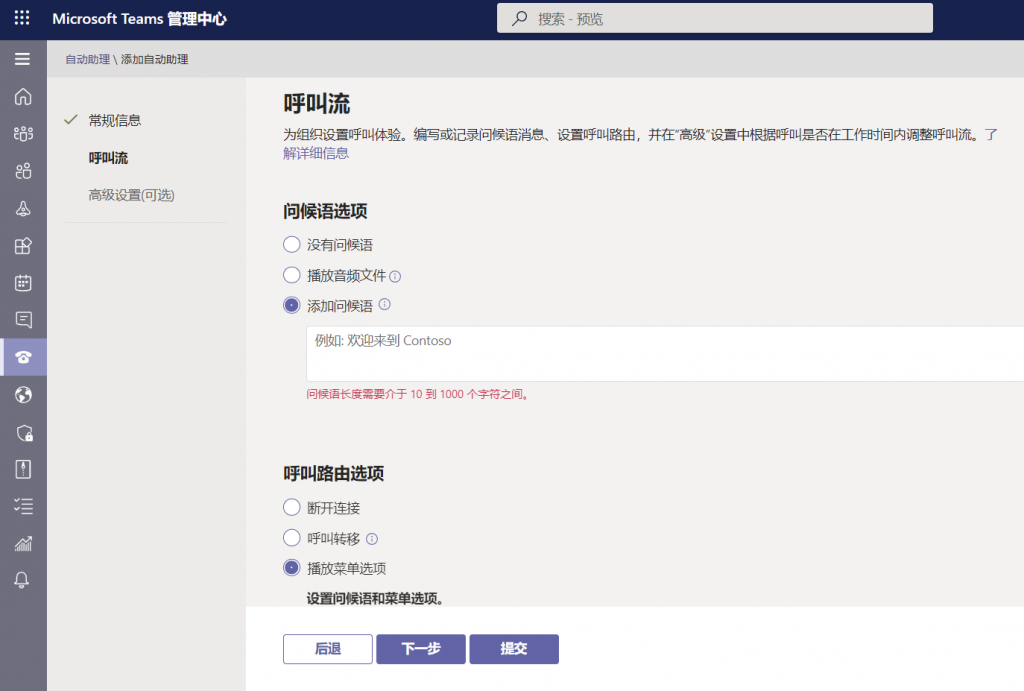Open the Analytics and reports chart icon

23,543
